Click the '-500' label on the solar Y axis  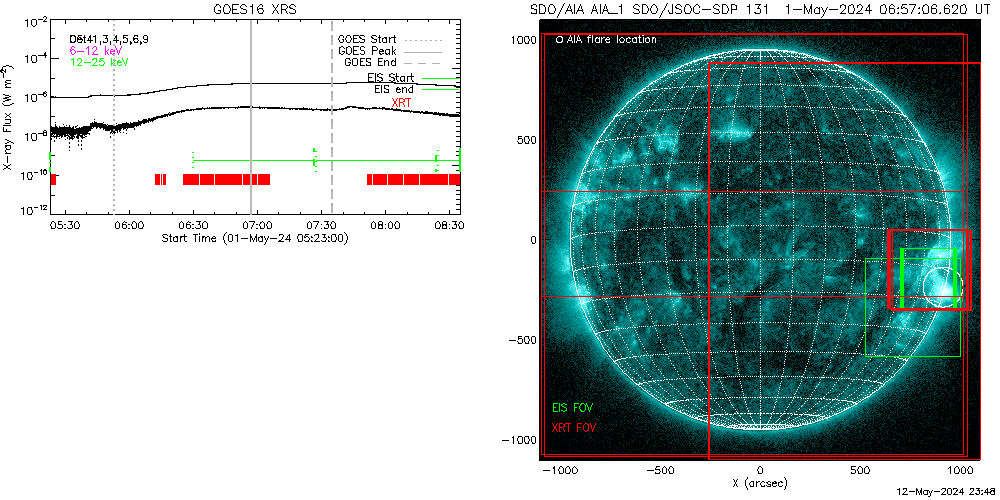[522, 340]
